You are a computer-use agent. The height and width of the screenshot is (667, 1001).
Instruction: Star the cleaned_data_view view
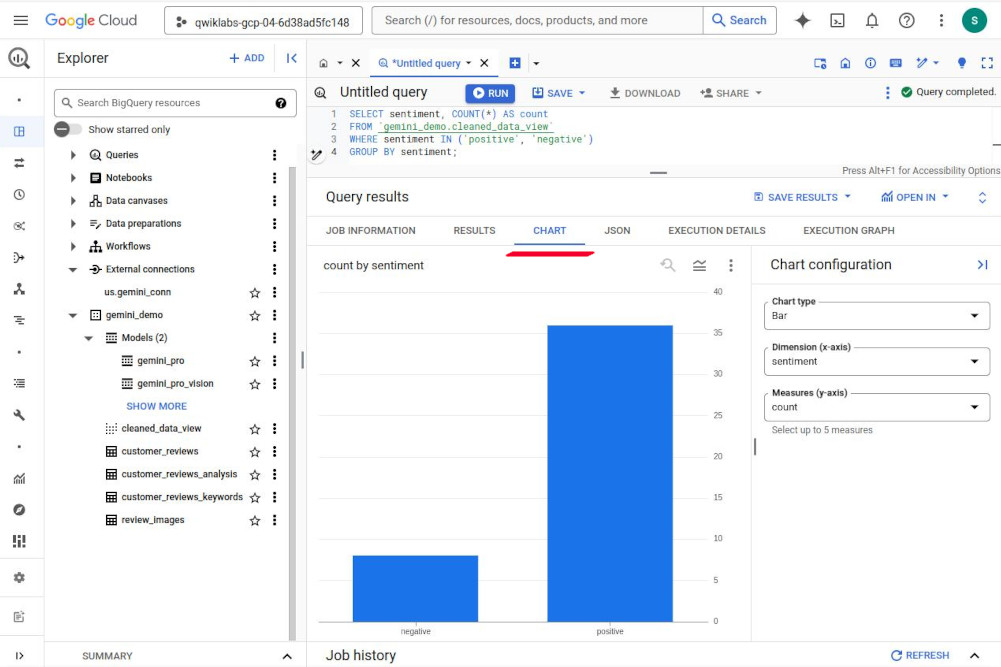click(x=255, y=429)
